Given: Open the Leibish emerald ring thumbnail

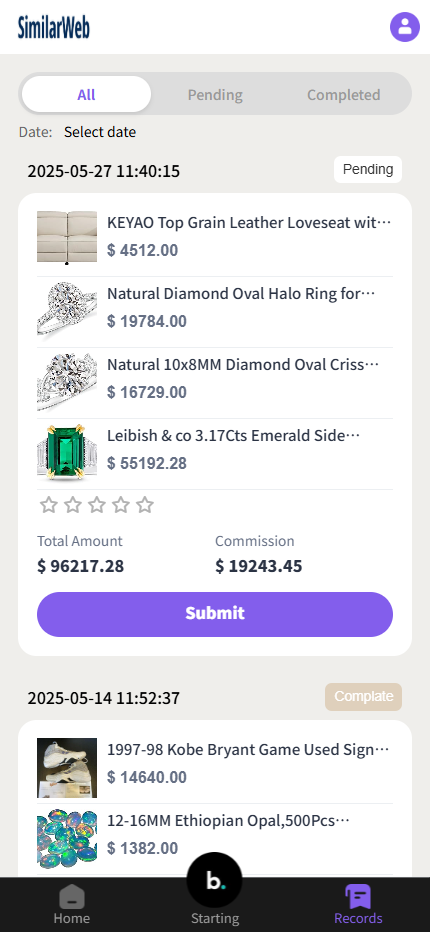Looking at the screenshot, I should click(x=67, y=450).
